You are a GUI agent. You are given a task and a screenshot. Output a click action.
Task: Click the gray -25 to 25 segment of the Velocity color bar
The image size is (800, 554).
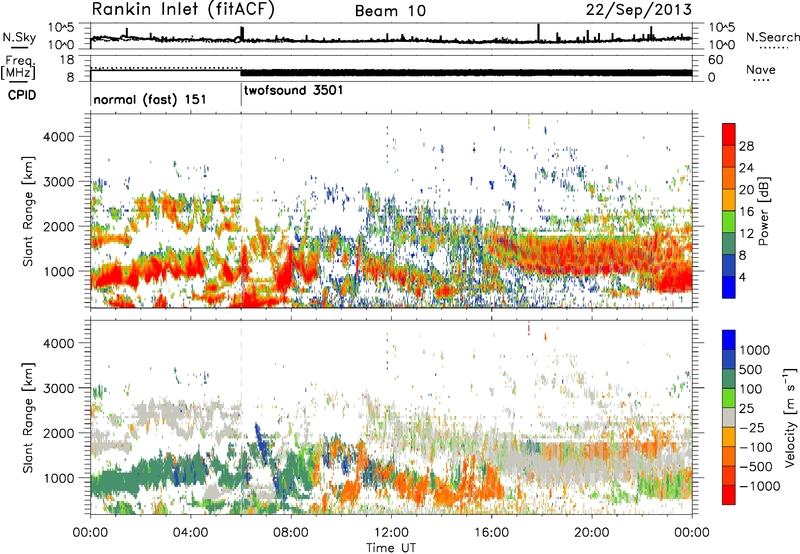[729, 417]
